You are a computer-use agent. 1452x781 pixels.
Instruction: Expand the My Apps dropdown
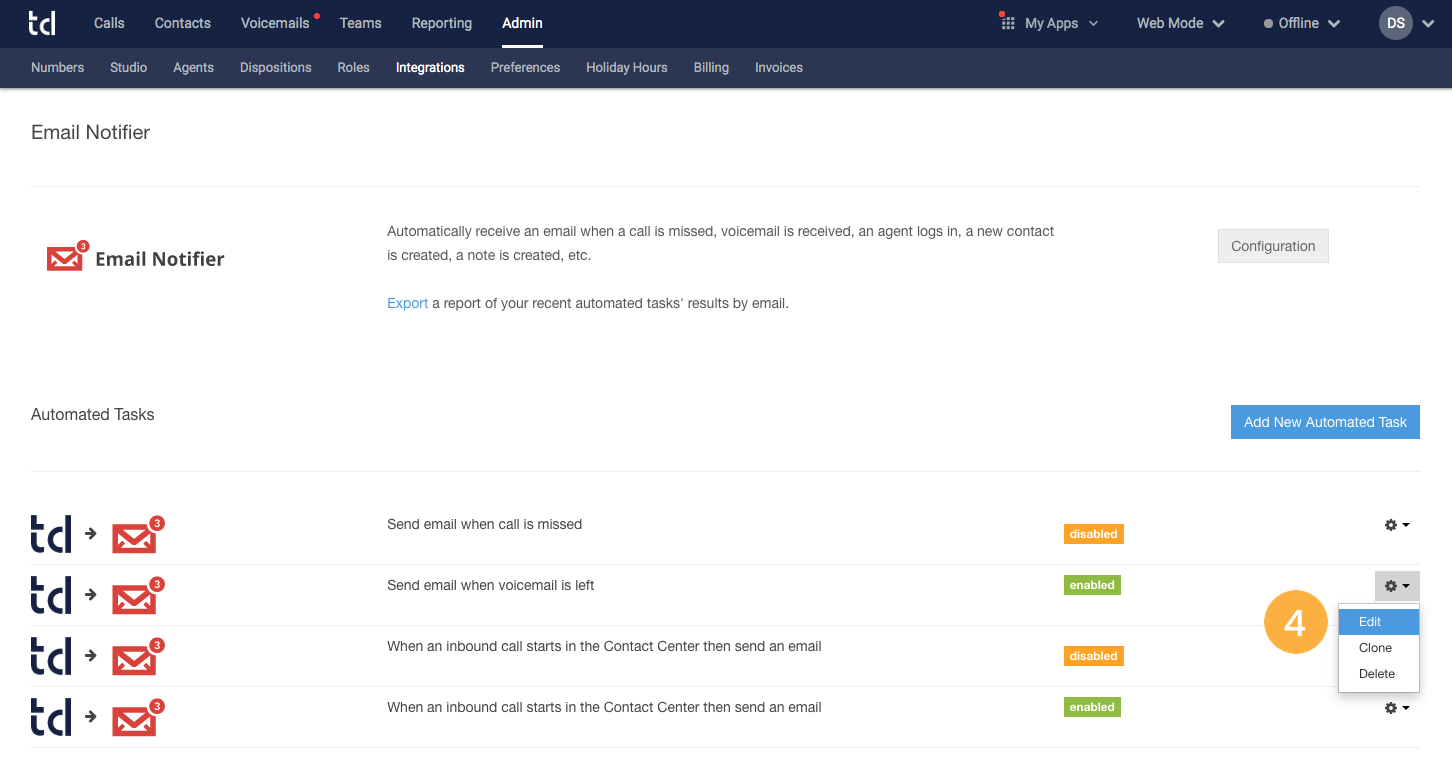tap(1061, 23)
